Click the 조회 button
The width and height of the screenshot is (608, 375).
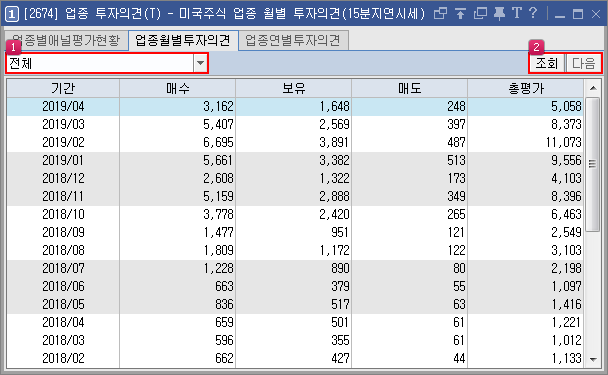pos(546,63)
